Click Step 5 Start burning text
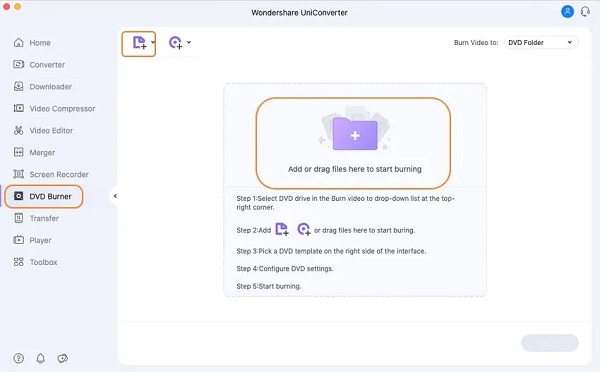The image size is (600, 372). (x=269, y=286)
